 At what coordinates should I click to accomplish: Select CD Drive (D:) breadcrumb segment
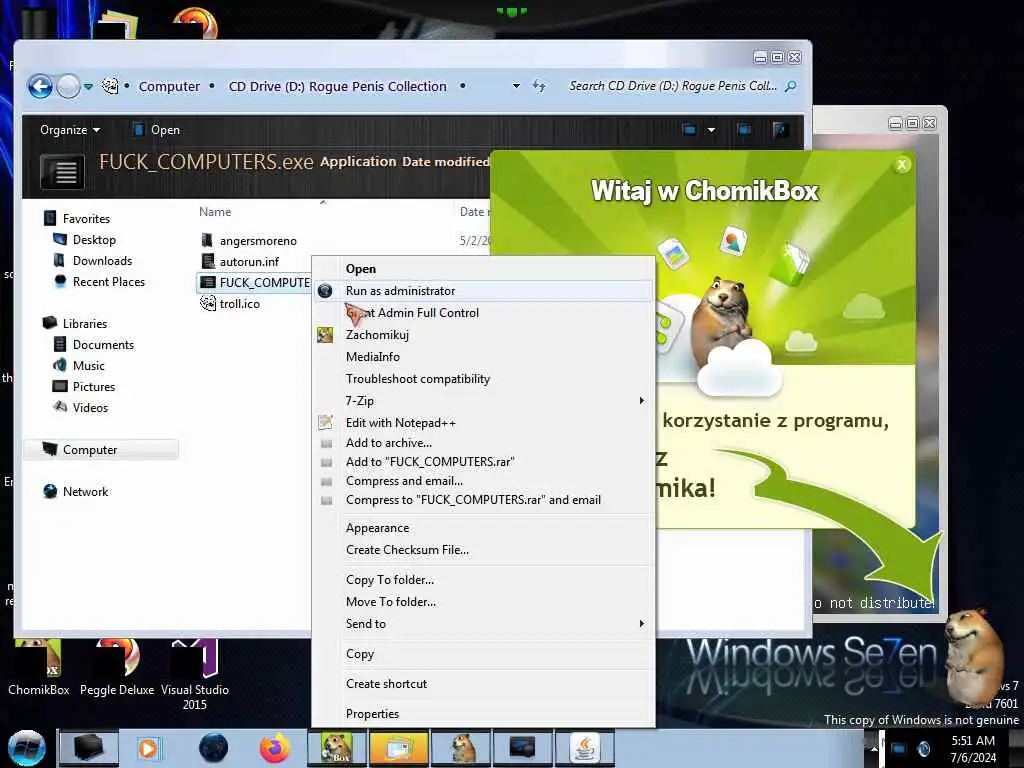[338, 86]
